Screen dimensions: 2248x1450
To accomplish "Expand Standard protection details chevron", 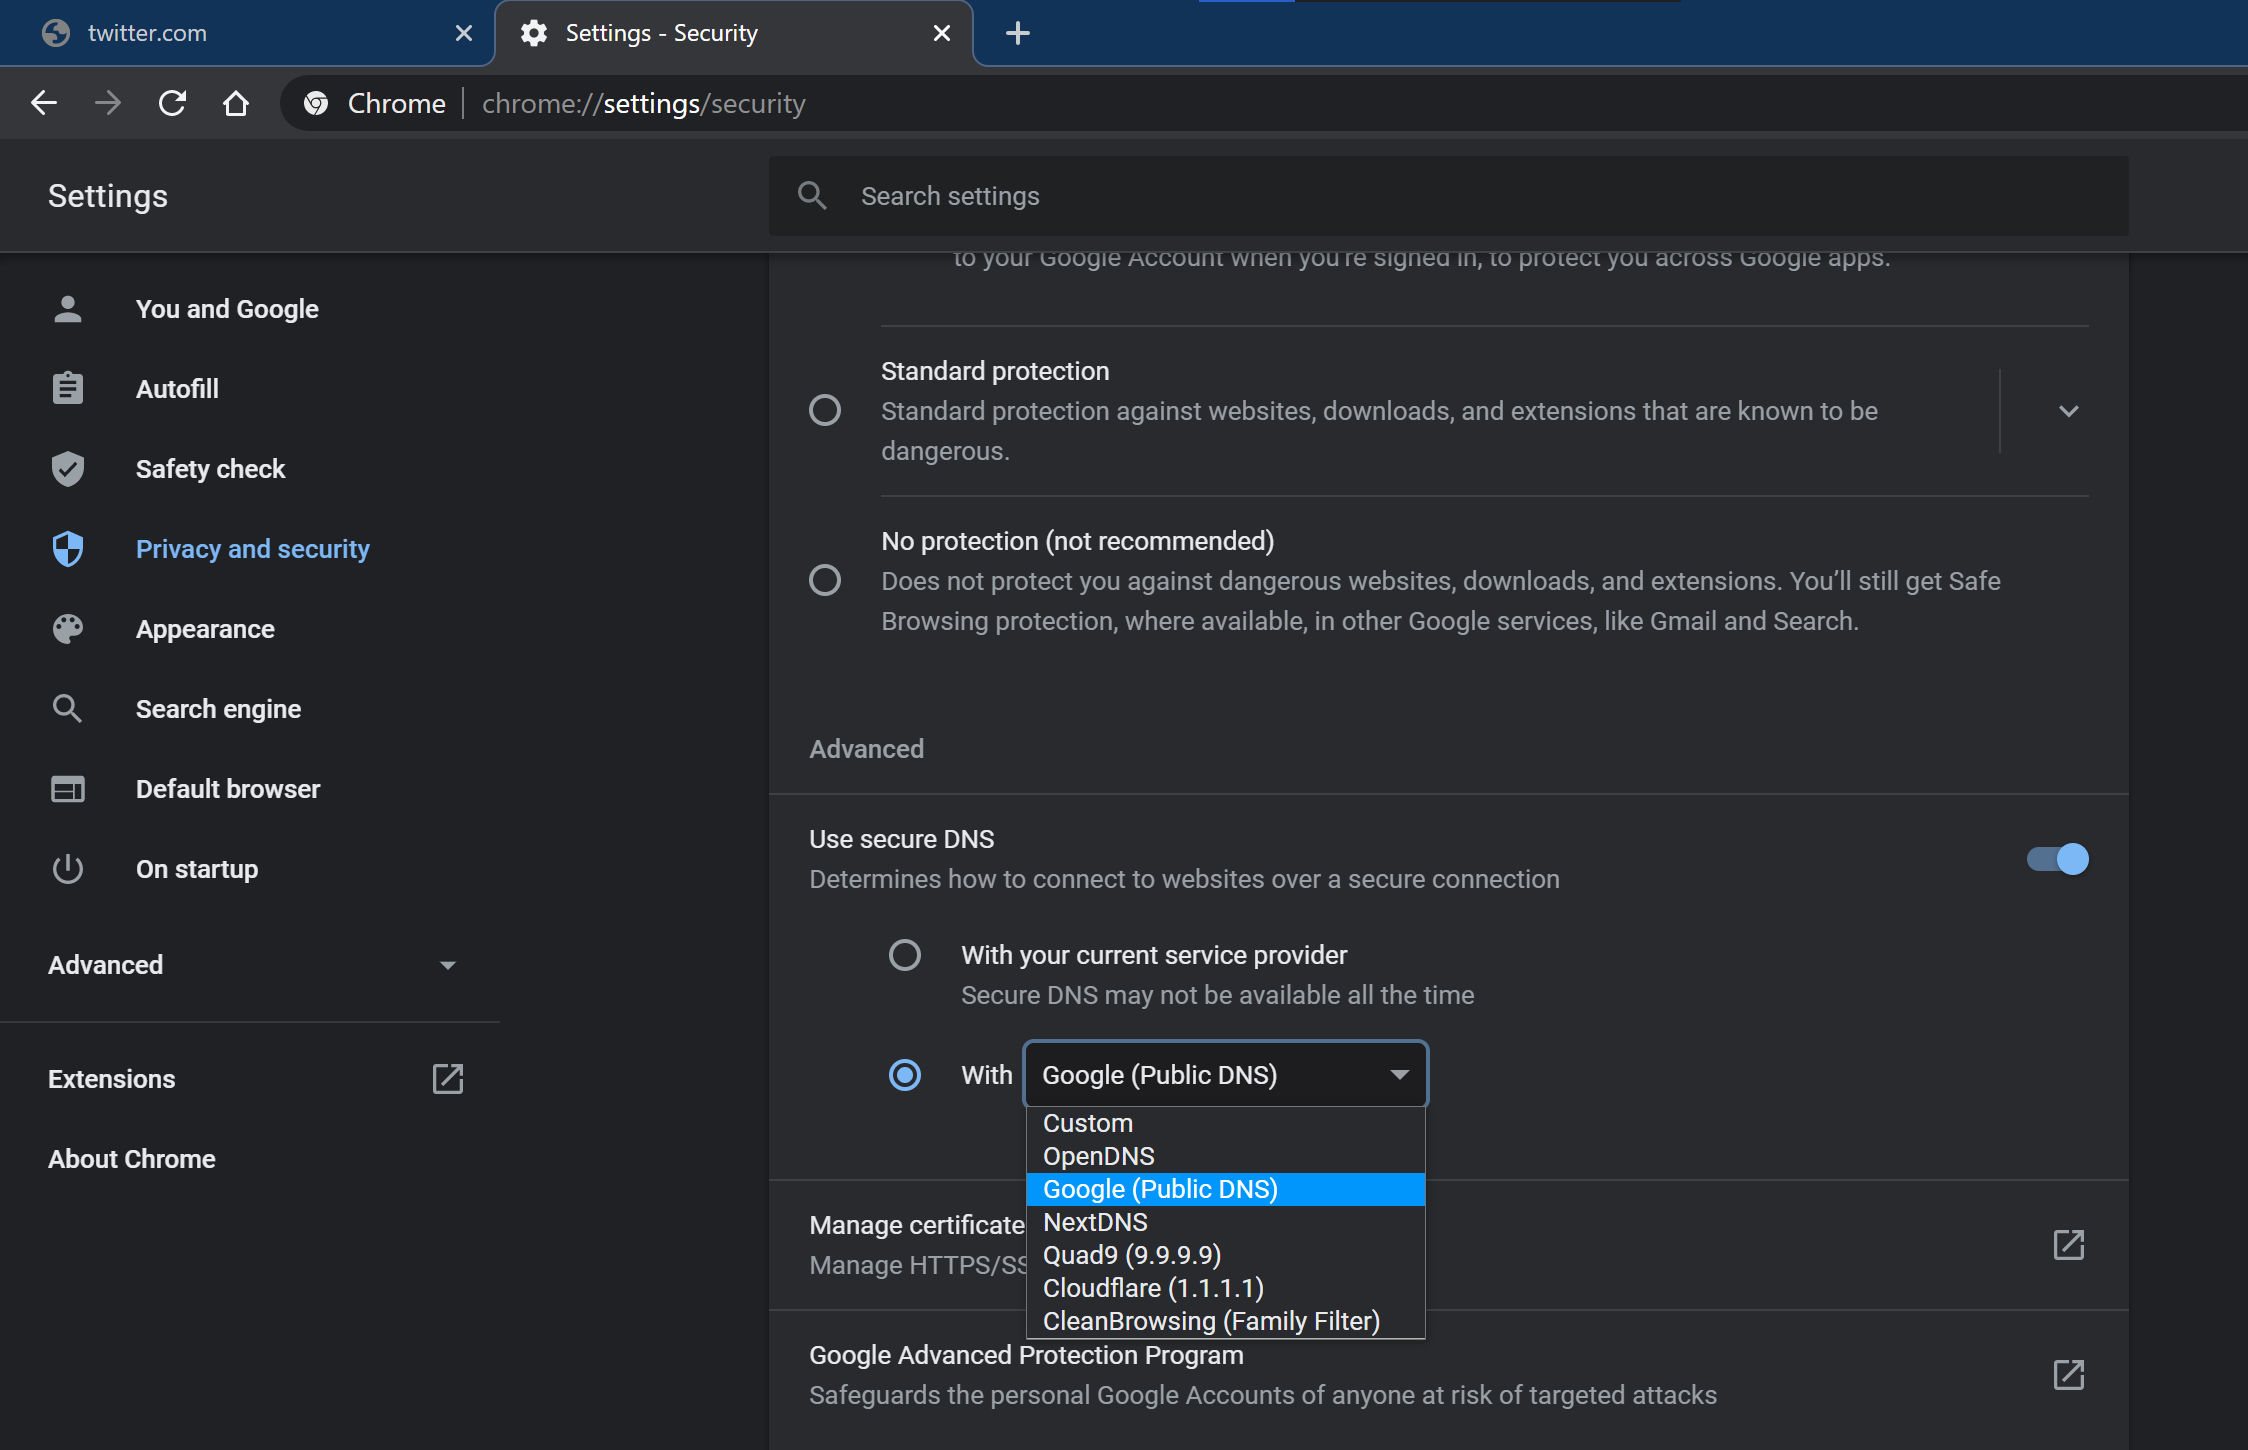I will point(2068,411).
